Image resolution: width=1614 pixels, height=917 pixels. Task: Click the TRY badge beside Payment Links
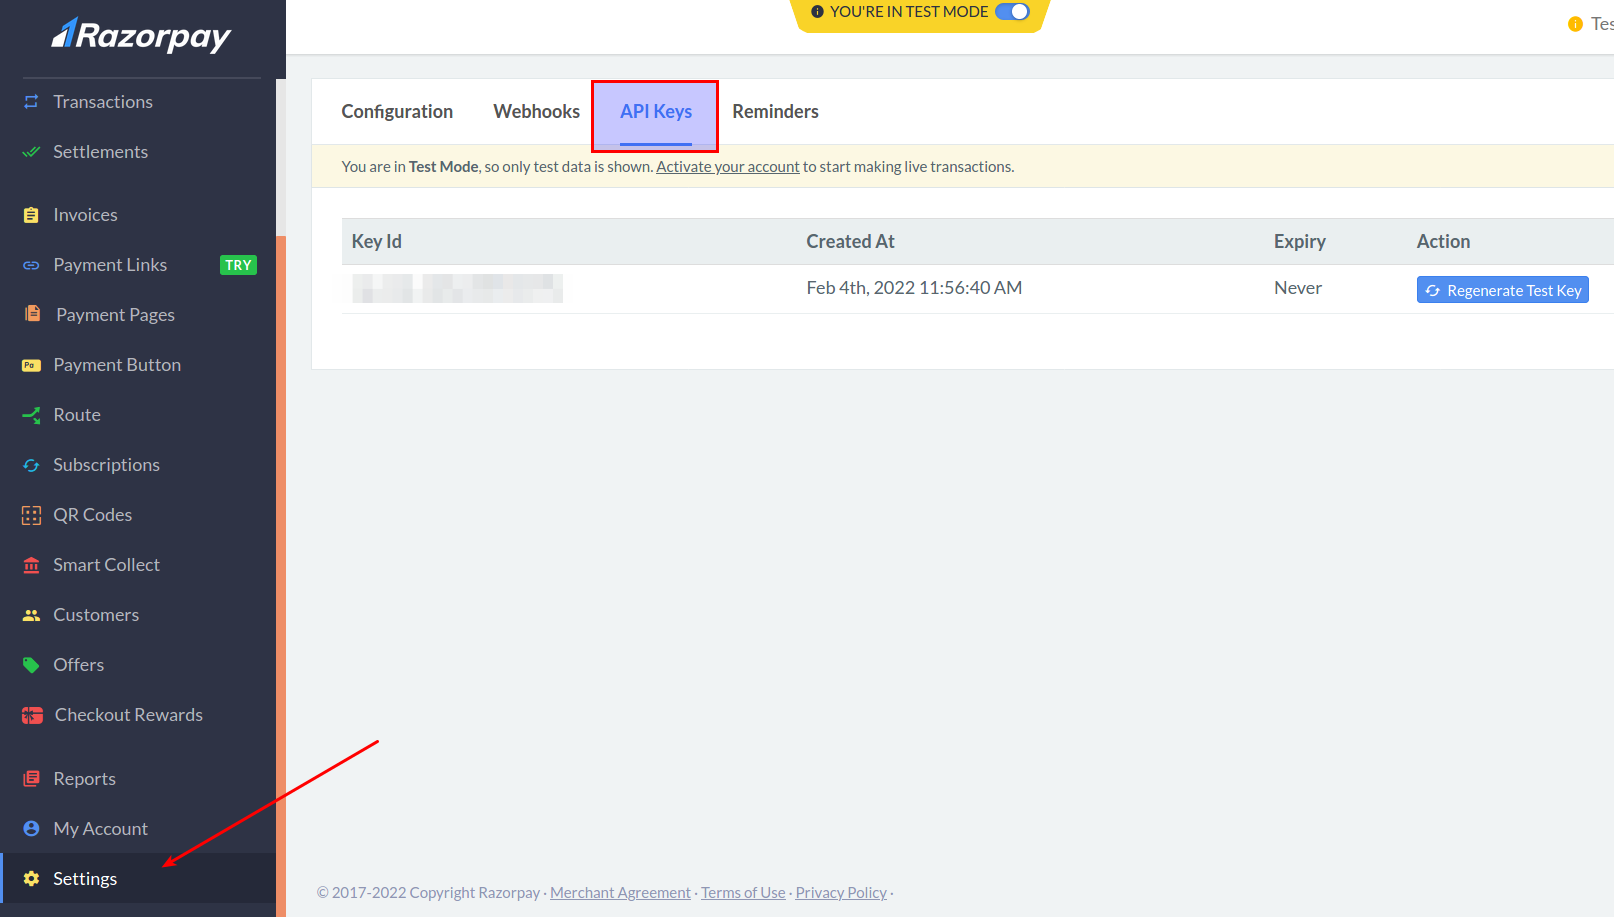(x=238, y=265)
